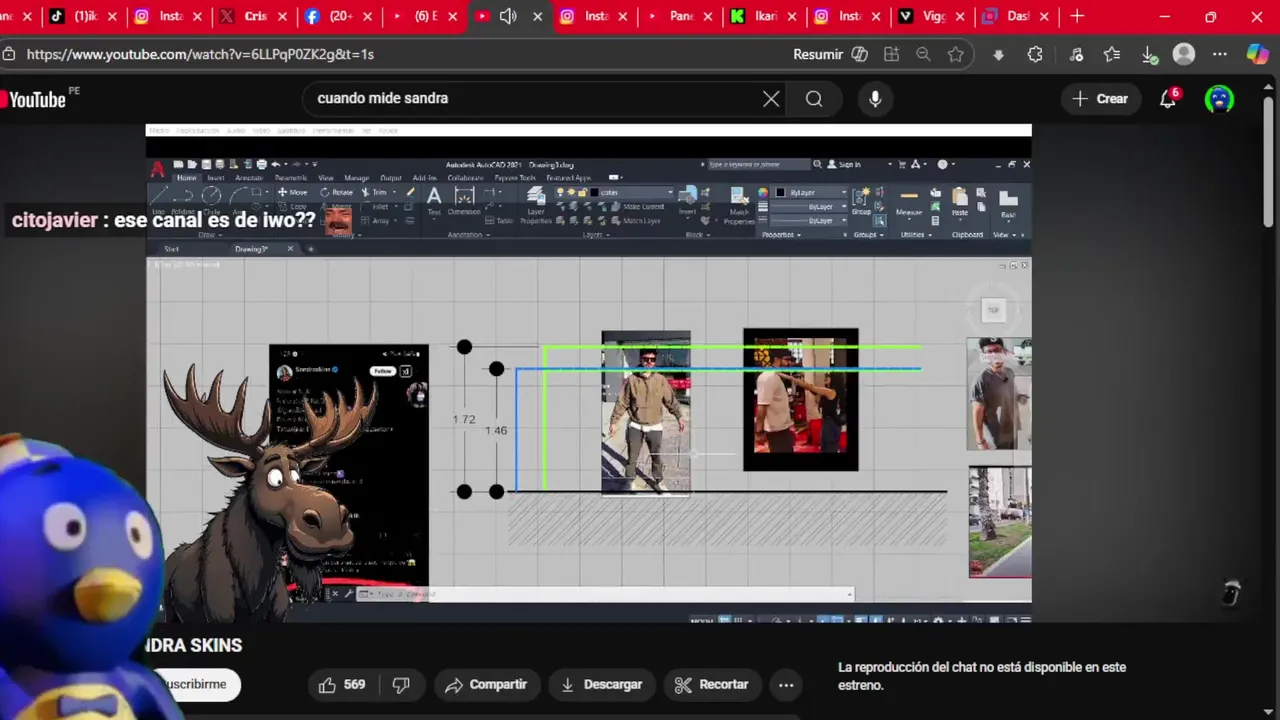This screenshot has height=720, width=1280.
Task: Open the Copilot sidebar icon
Action: point(1257,54)
